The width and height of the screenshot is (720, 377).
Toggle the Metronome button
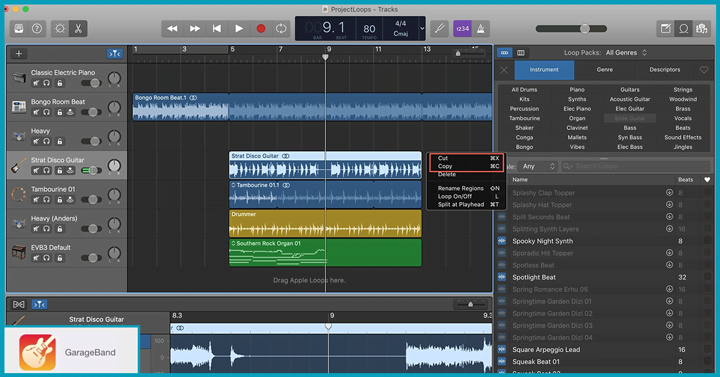480,28
